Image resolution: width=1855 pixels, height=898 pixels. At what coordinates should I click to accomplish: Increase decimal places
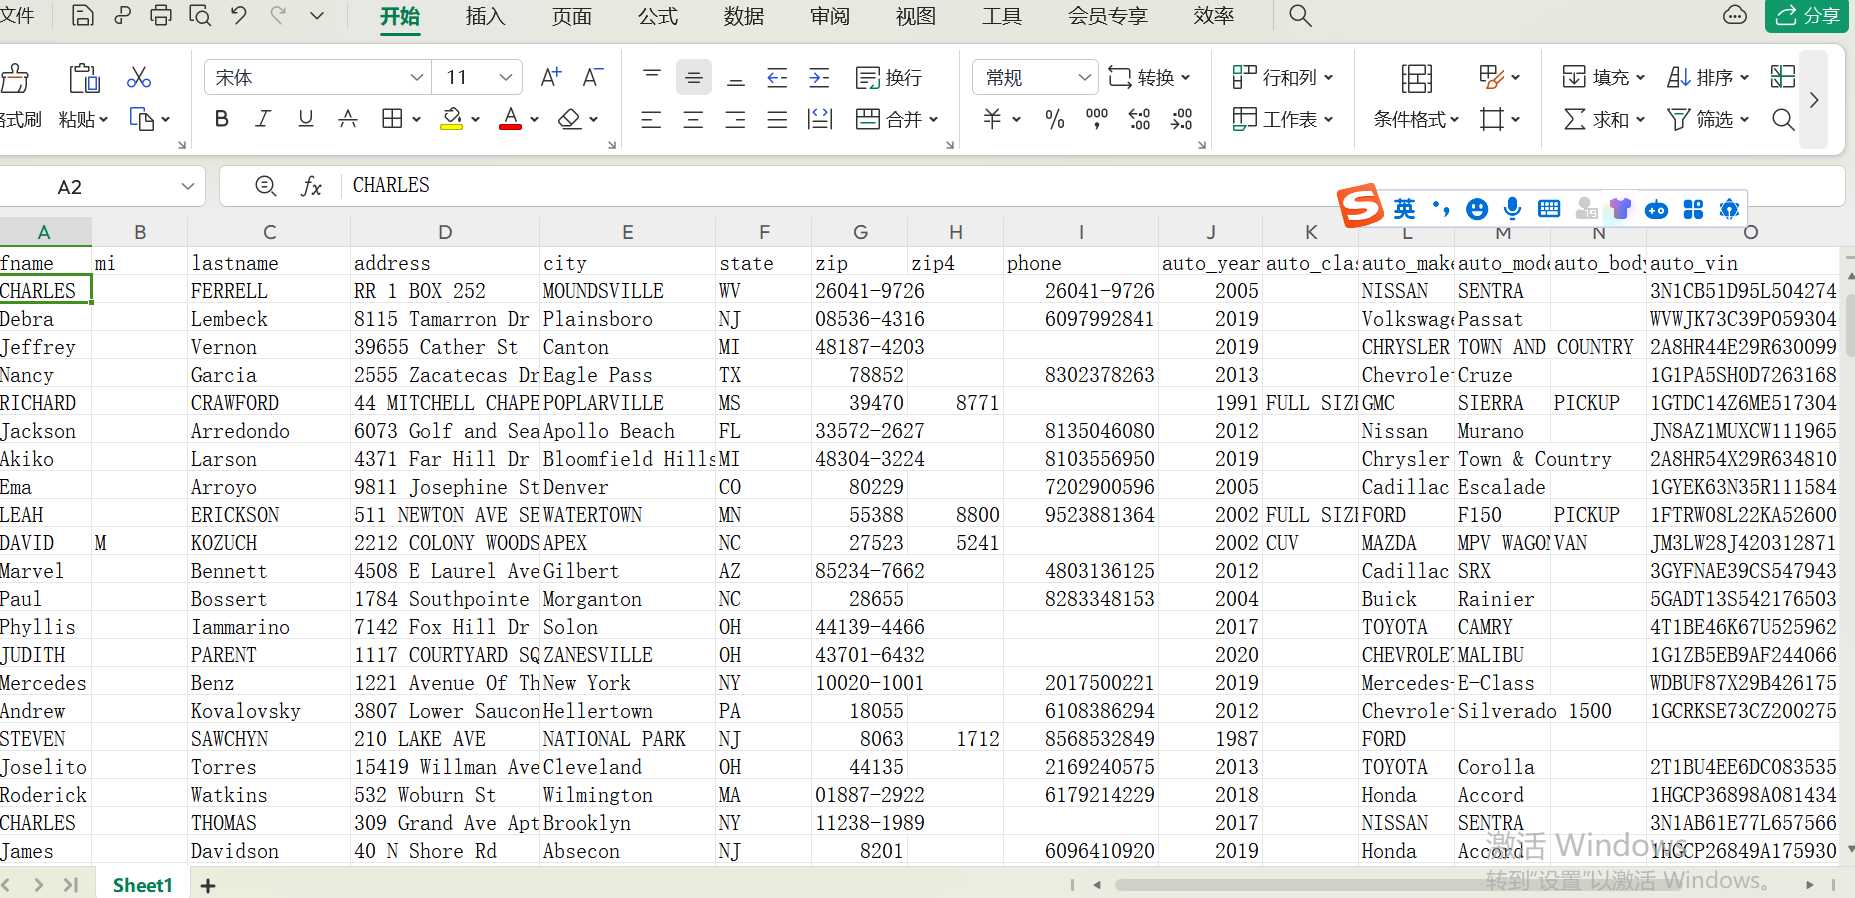click(x=1139, y=119)
